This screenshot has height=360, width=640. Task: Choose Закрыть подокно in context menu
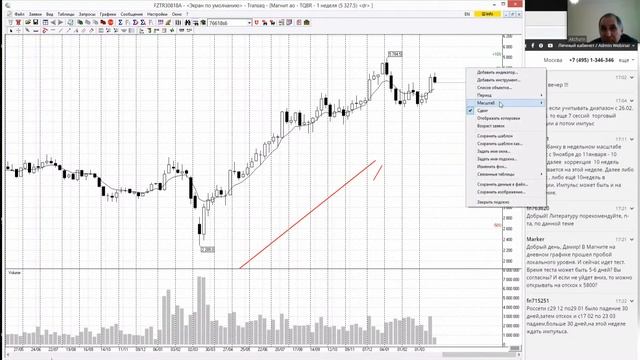pos(506,202)
